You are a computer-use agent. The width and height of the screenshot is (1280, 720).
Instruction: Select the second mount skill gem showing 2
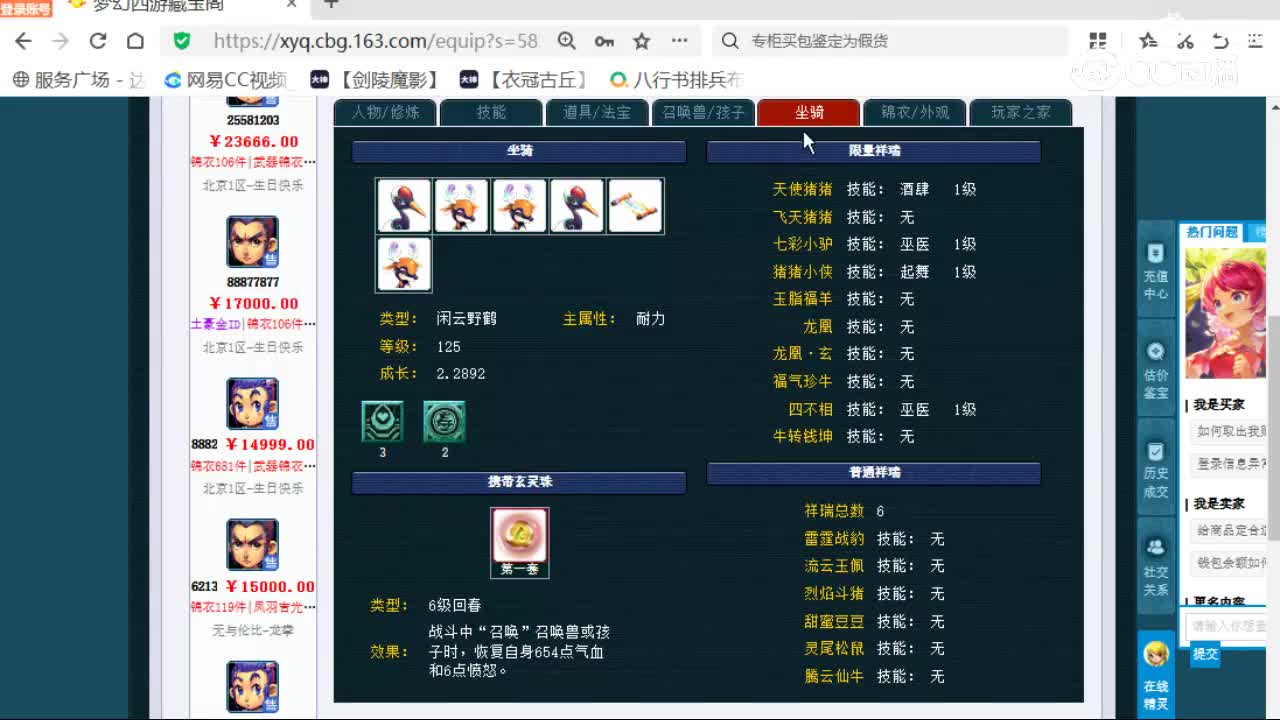click(444, 422)
